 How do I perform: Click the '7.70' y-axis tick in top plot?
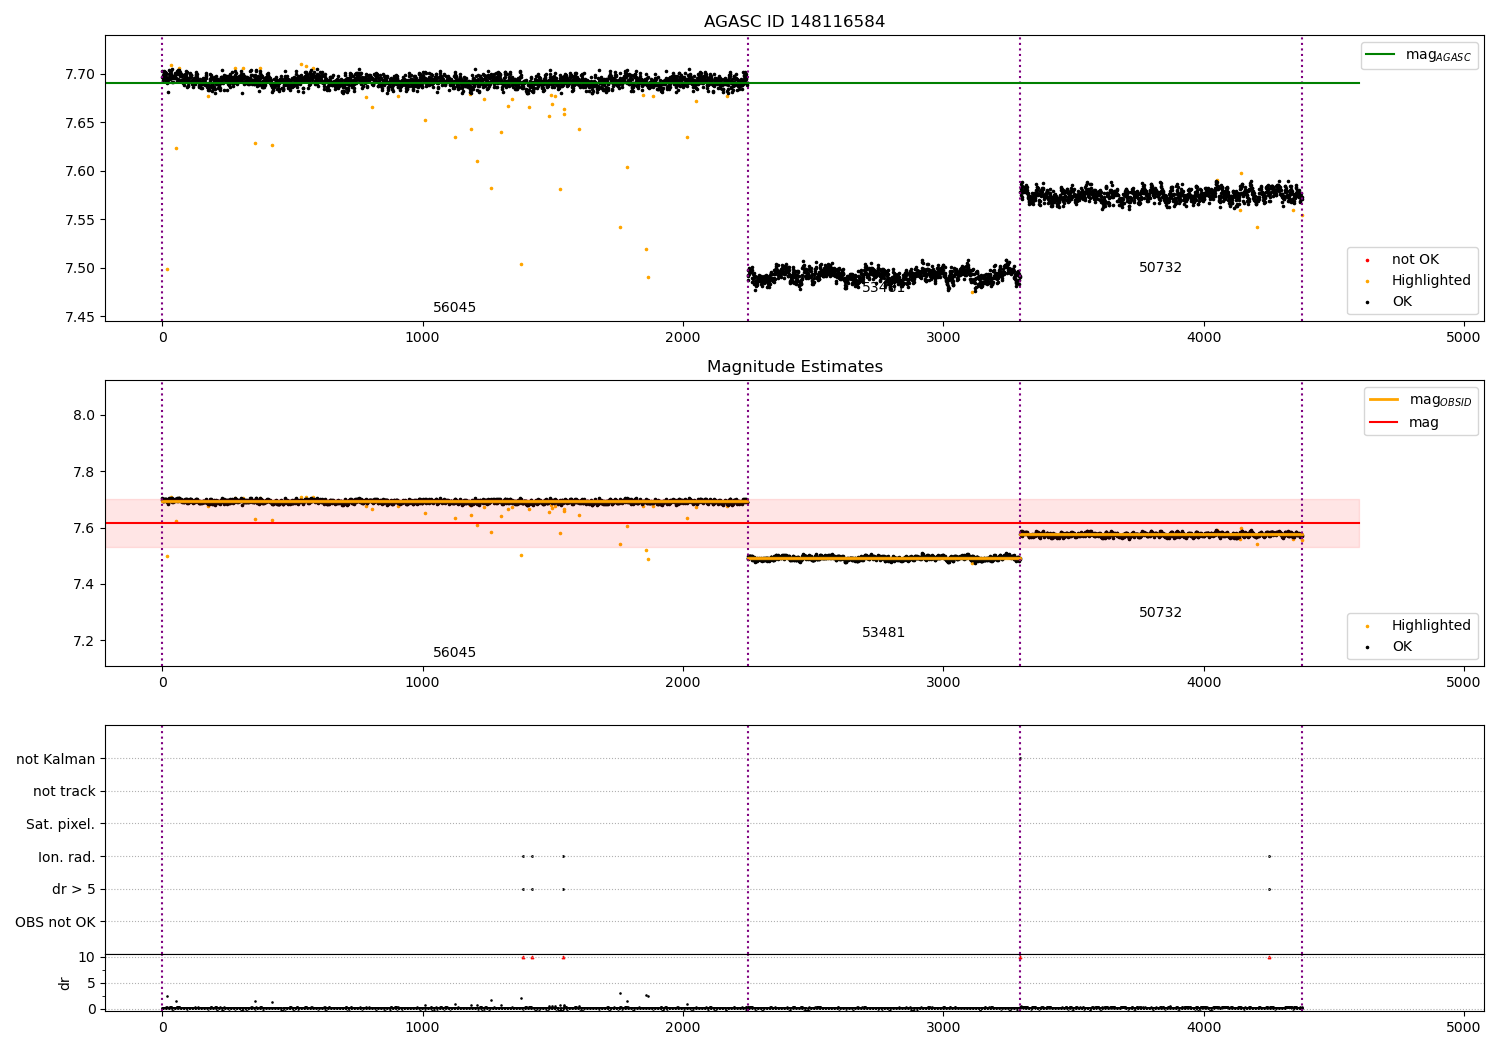(81, 75)
